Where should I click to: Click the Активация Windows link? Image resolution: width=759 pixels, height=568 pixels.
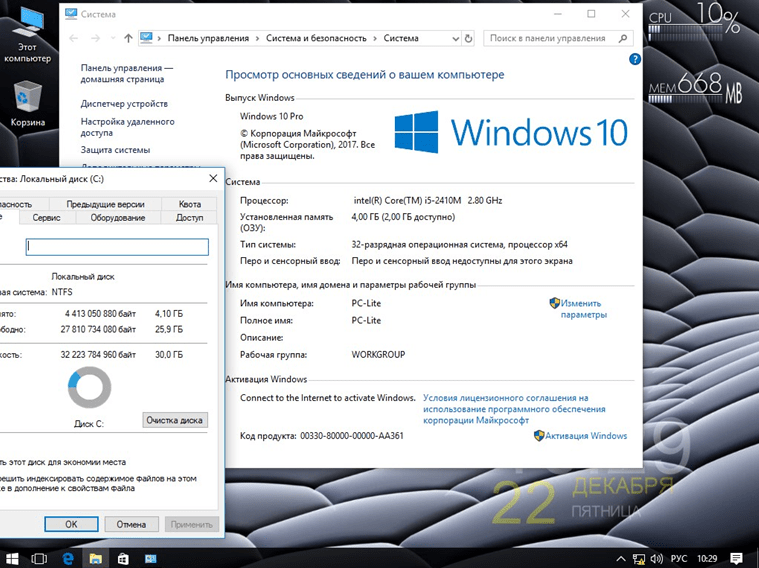(x=586, y=436)
